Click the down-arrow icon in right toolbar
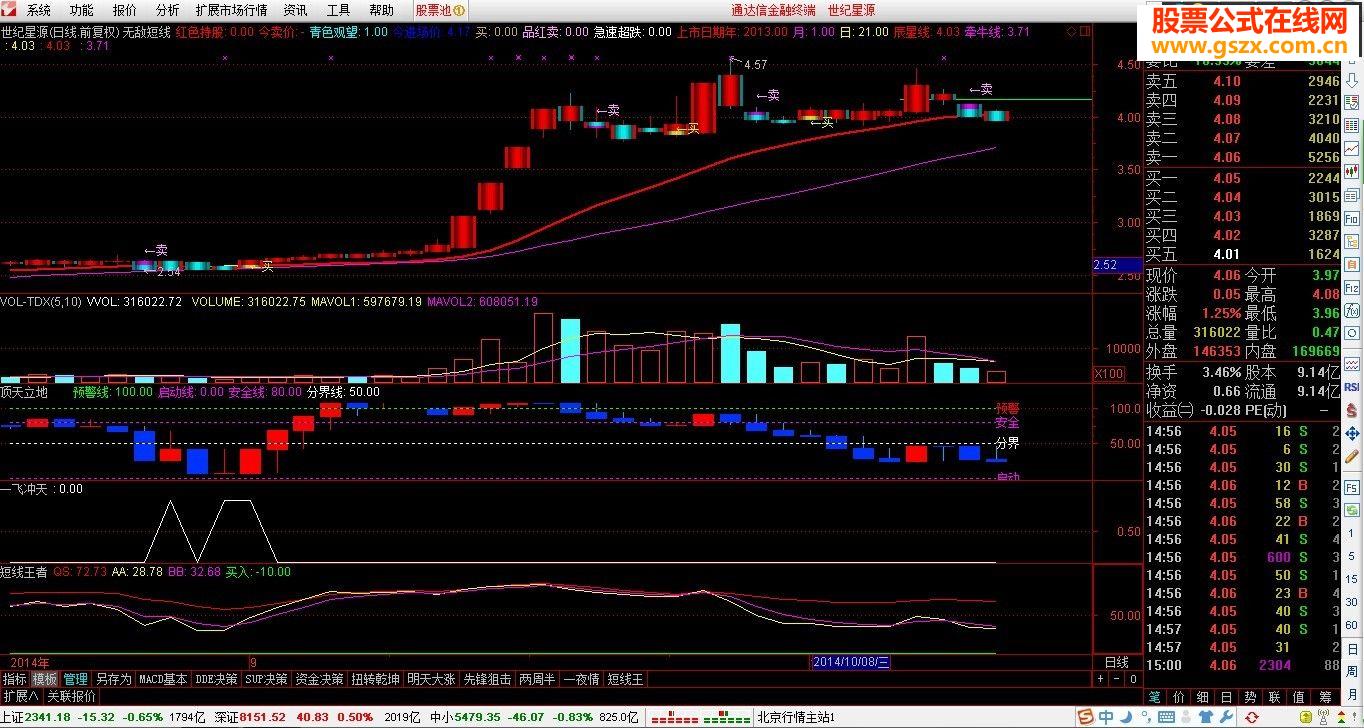The image size is (1364, 728). point(1351,80)
